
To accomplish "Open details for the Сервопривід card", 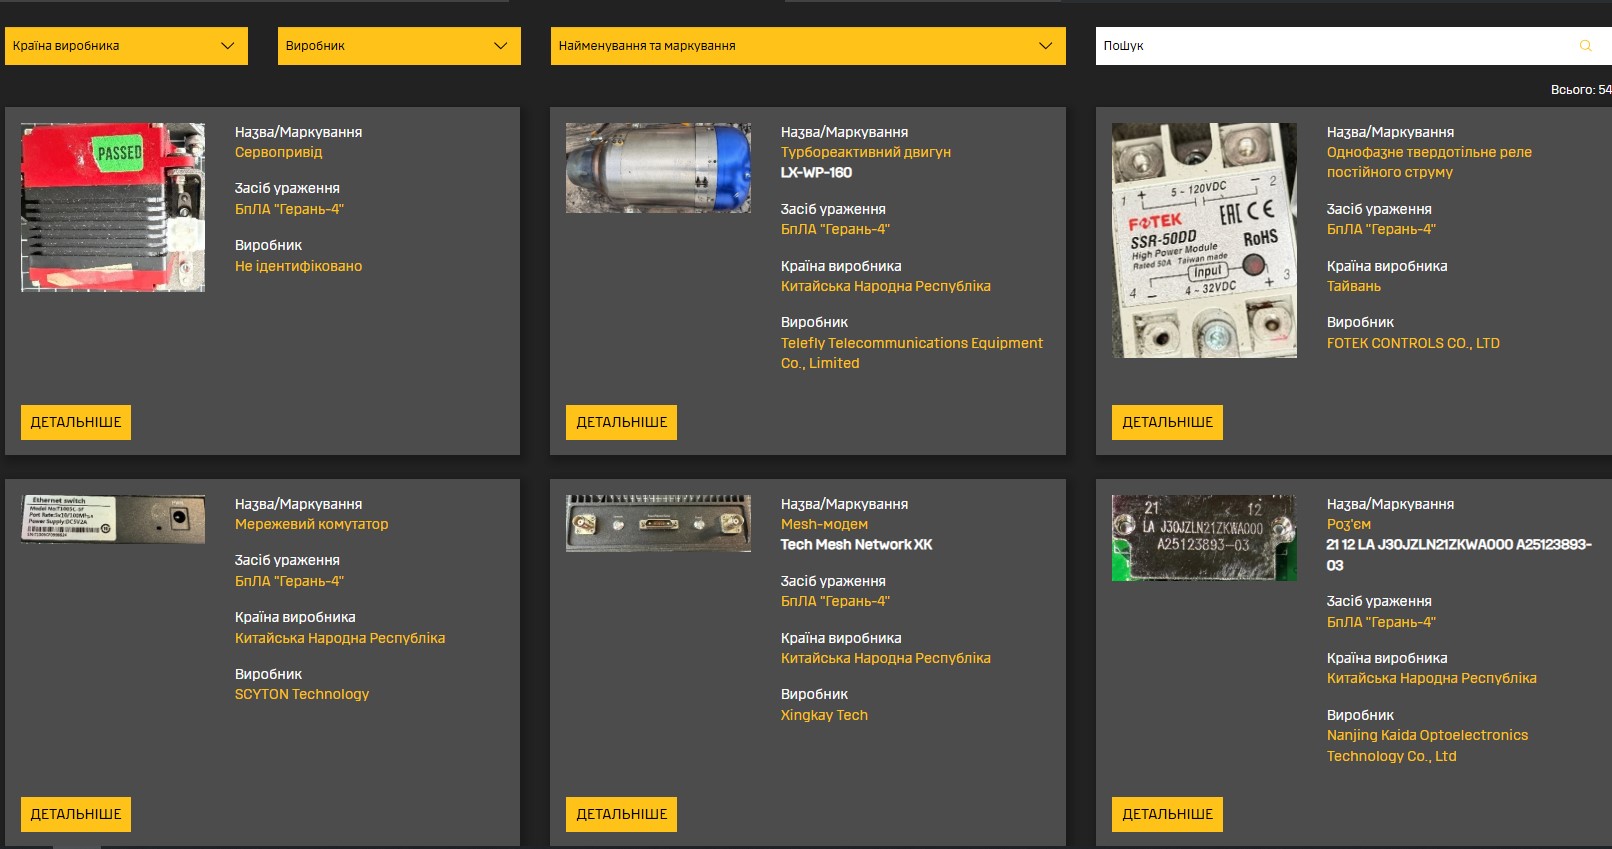I will tap(76, 422).
